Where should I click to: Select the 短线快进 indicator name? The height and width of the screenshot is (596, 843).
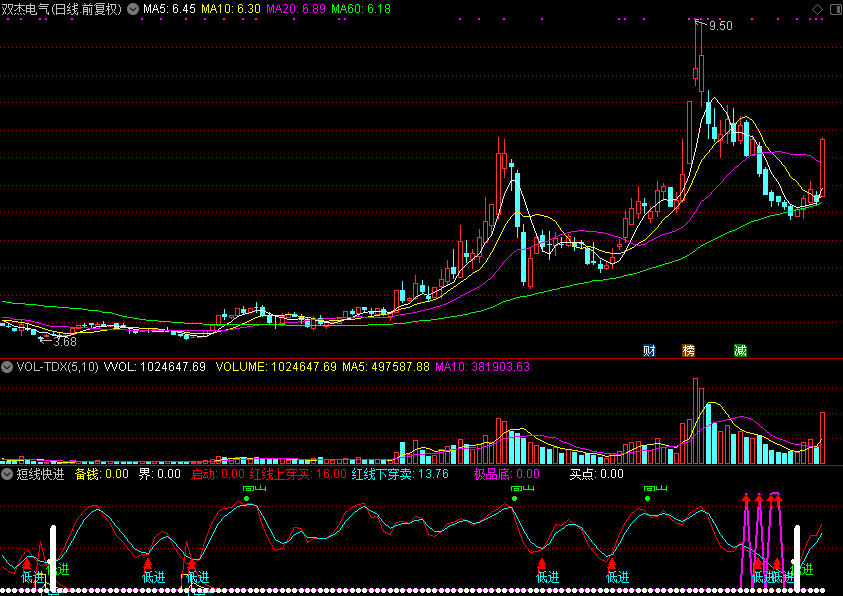pos(40,474)
